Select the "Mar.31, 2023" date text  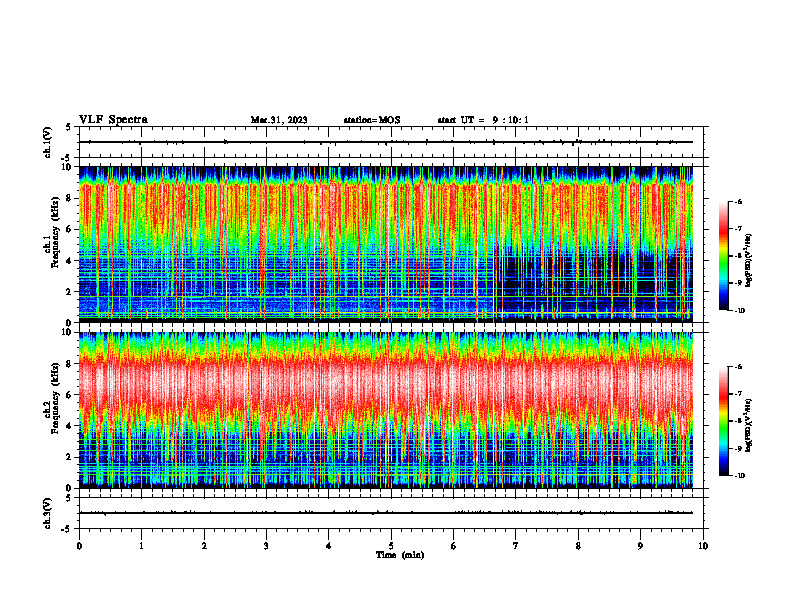point(279,120)
